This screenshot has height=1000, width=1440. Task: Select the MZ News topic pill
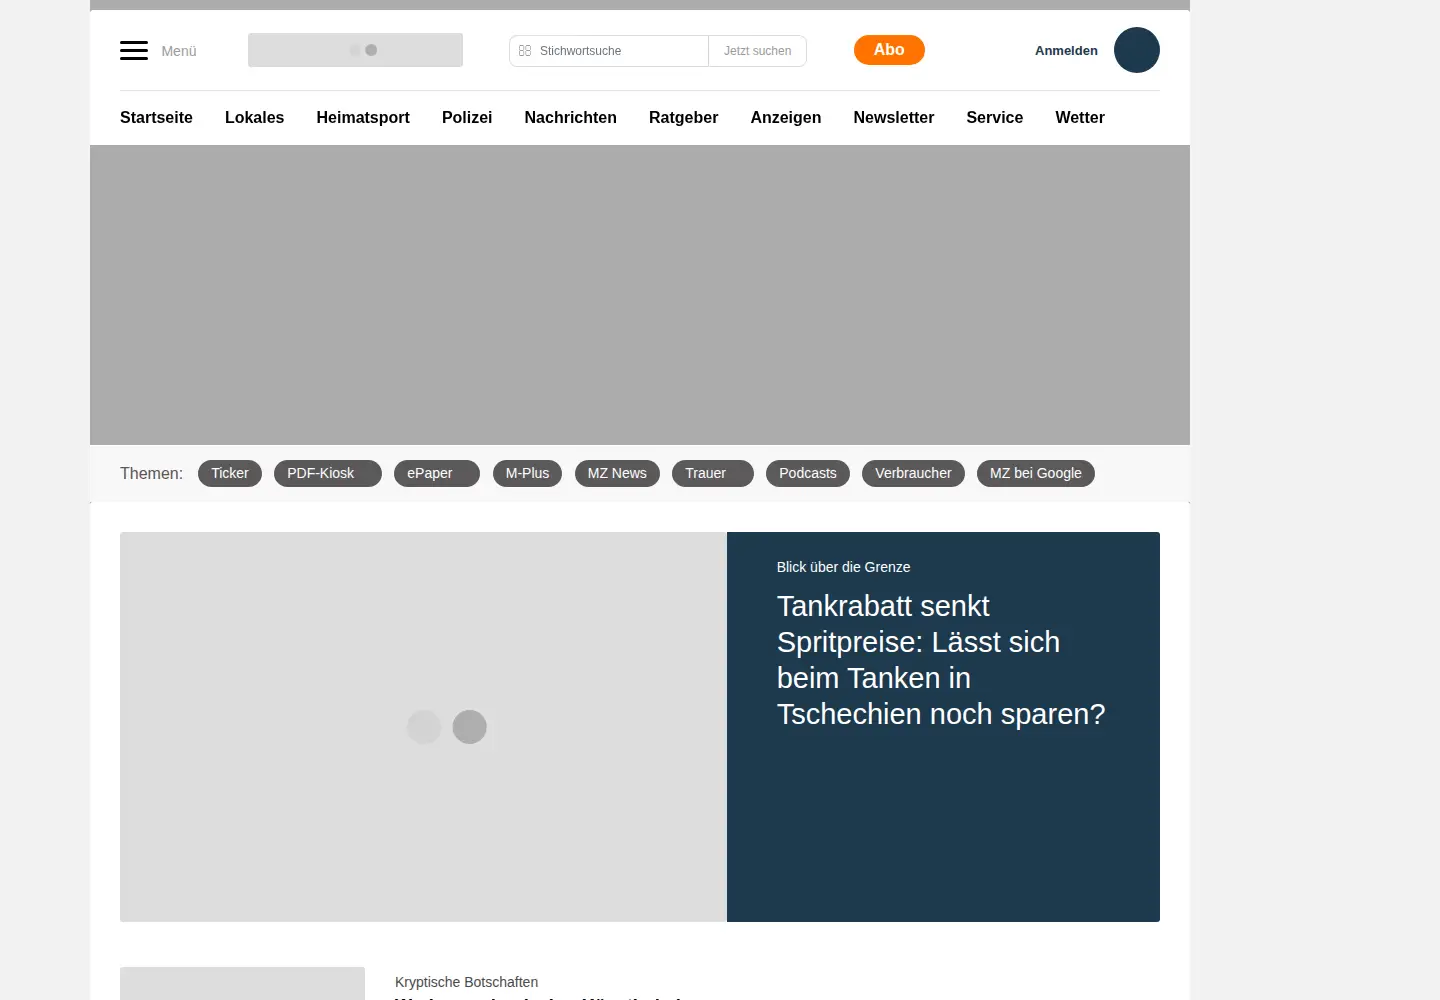(x=617, y=473)
